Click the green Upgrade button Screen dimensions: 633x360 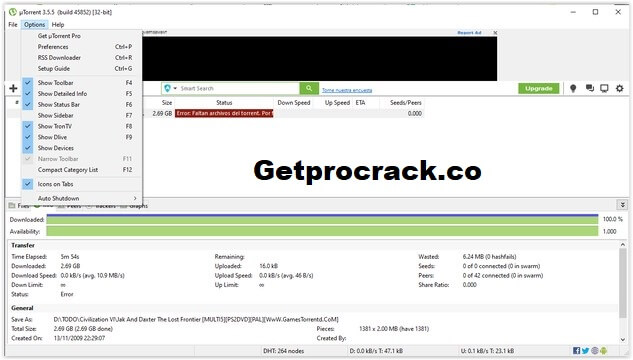click(539, 88)
